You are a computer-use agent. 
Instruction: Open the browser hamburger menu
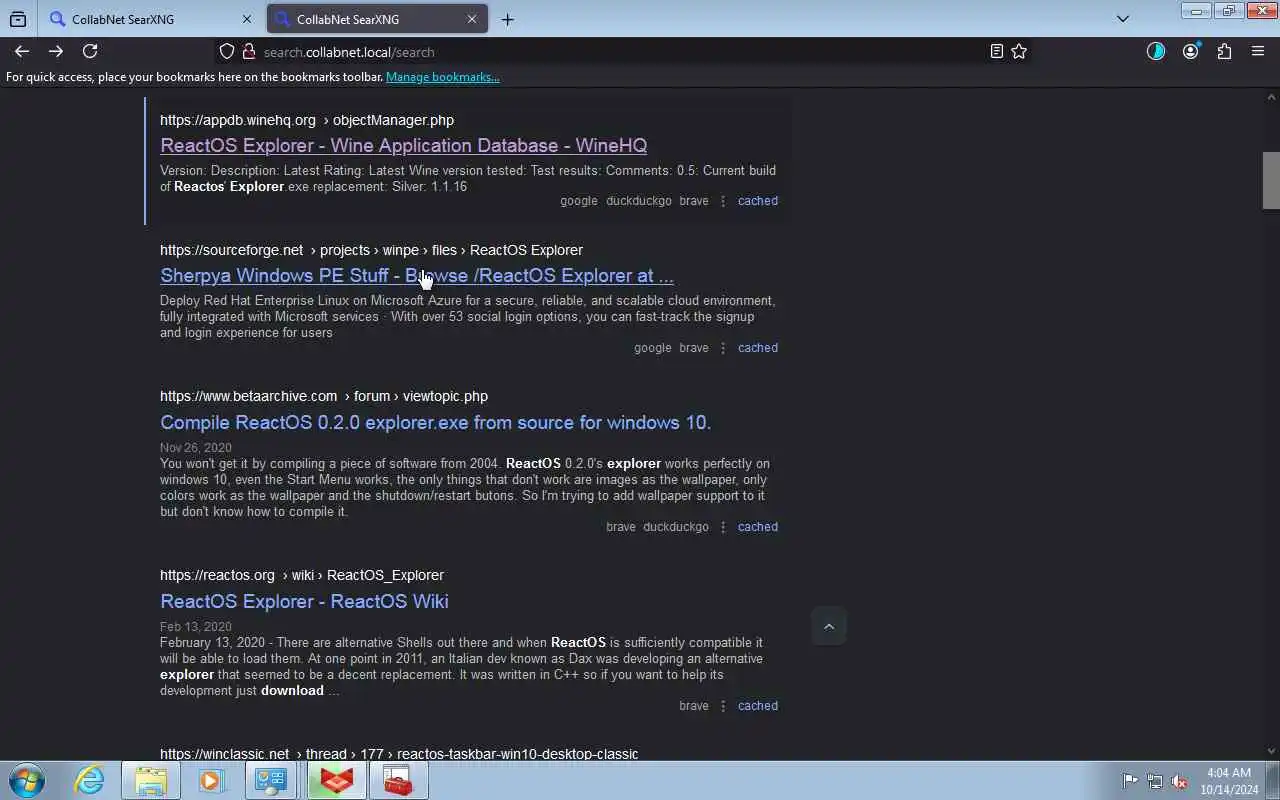[x=1258, y=51]
